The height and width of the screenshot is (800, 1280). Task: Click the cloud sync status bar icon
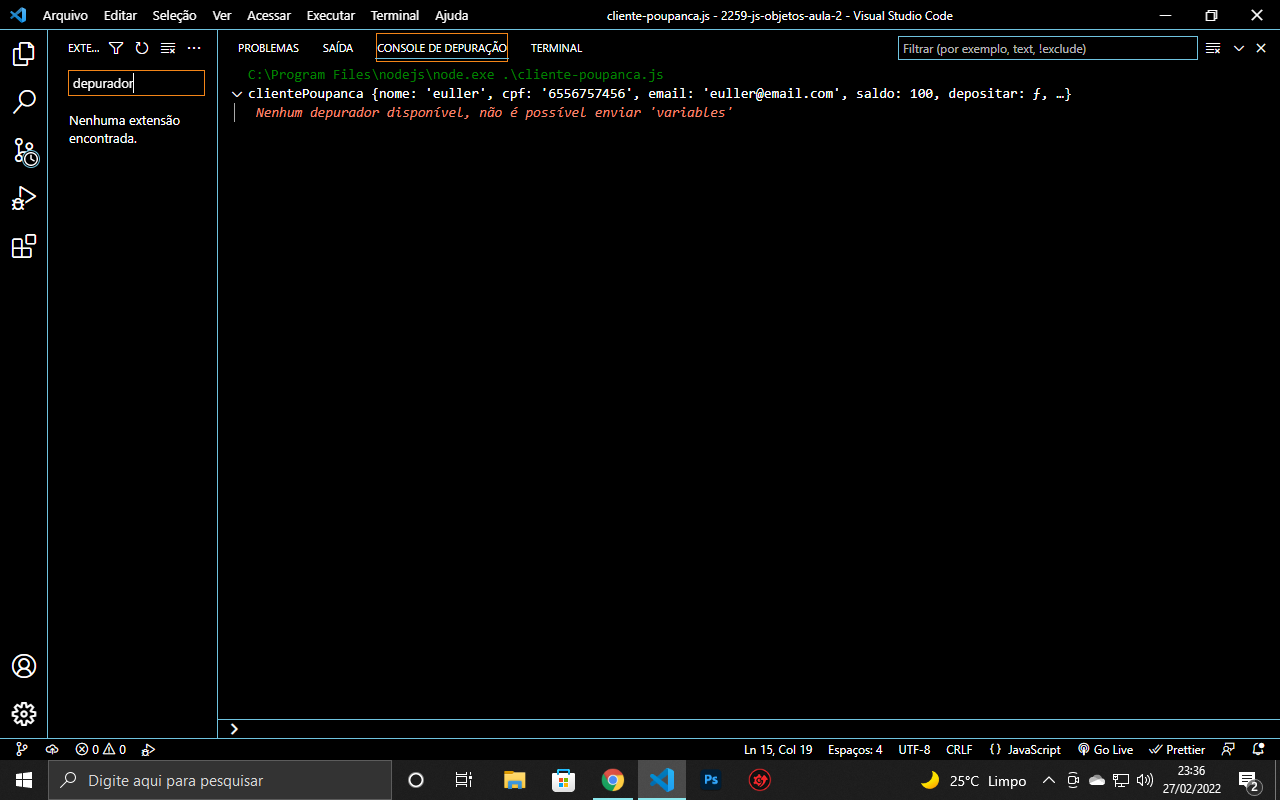point(52,749)
